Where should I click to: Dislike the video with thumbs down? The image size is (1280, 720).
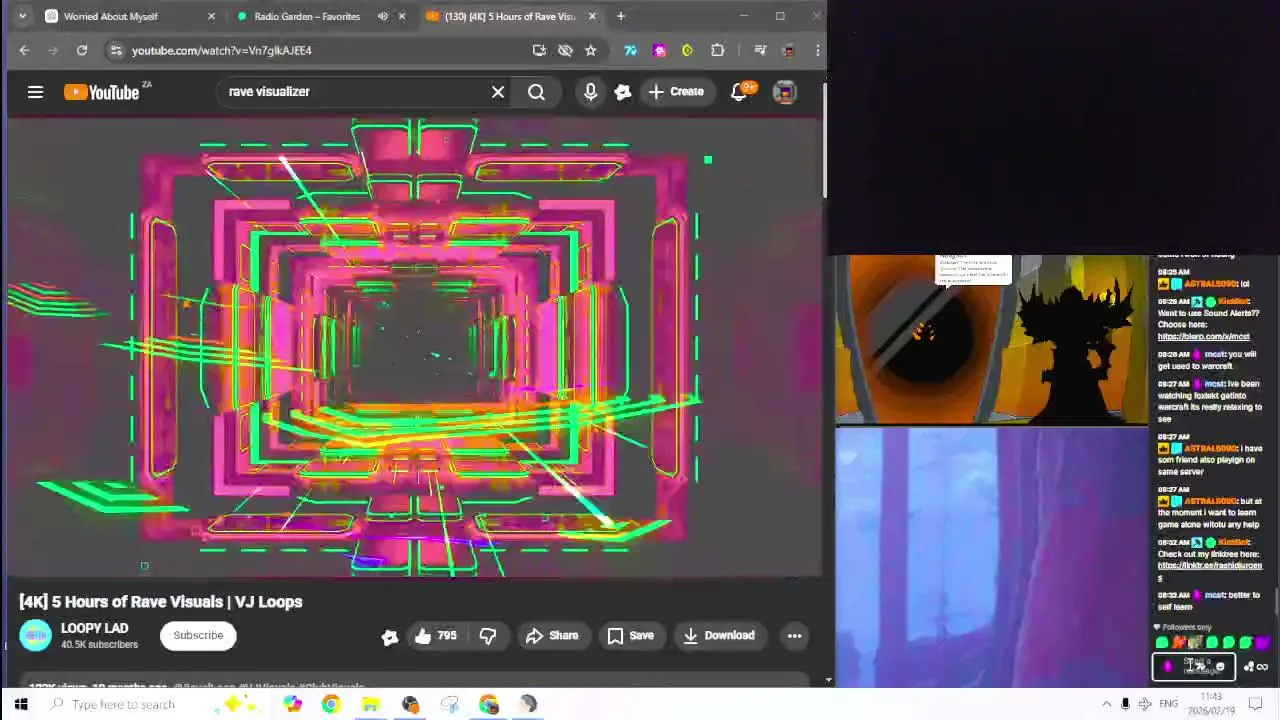pyautogui.click(x=488, y=636)
